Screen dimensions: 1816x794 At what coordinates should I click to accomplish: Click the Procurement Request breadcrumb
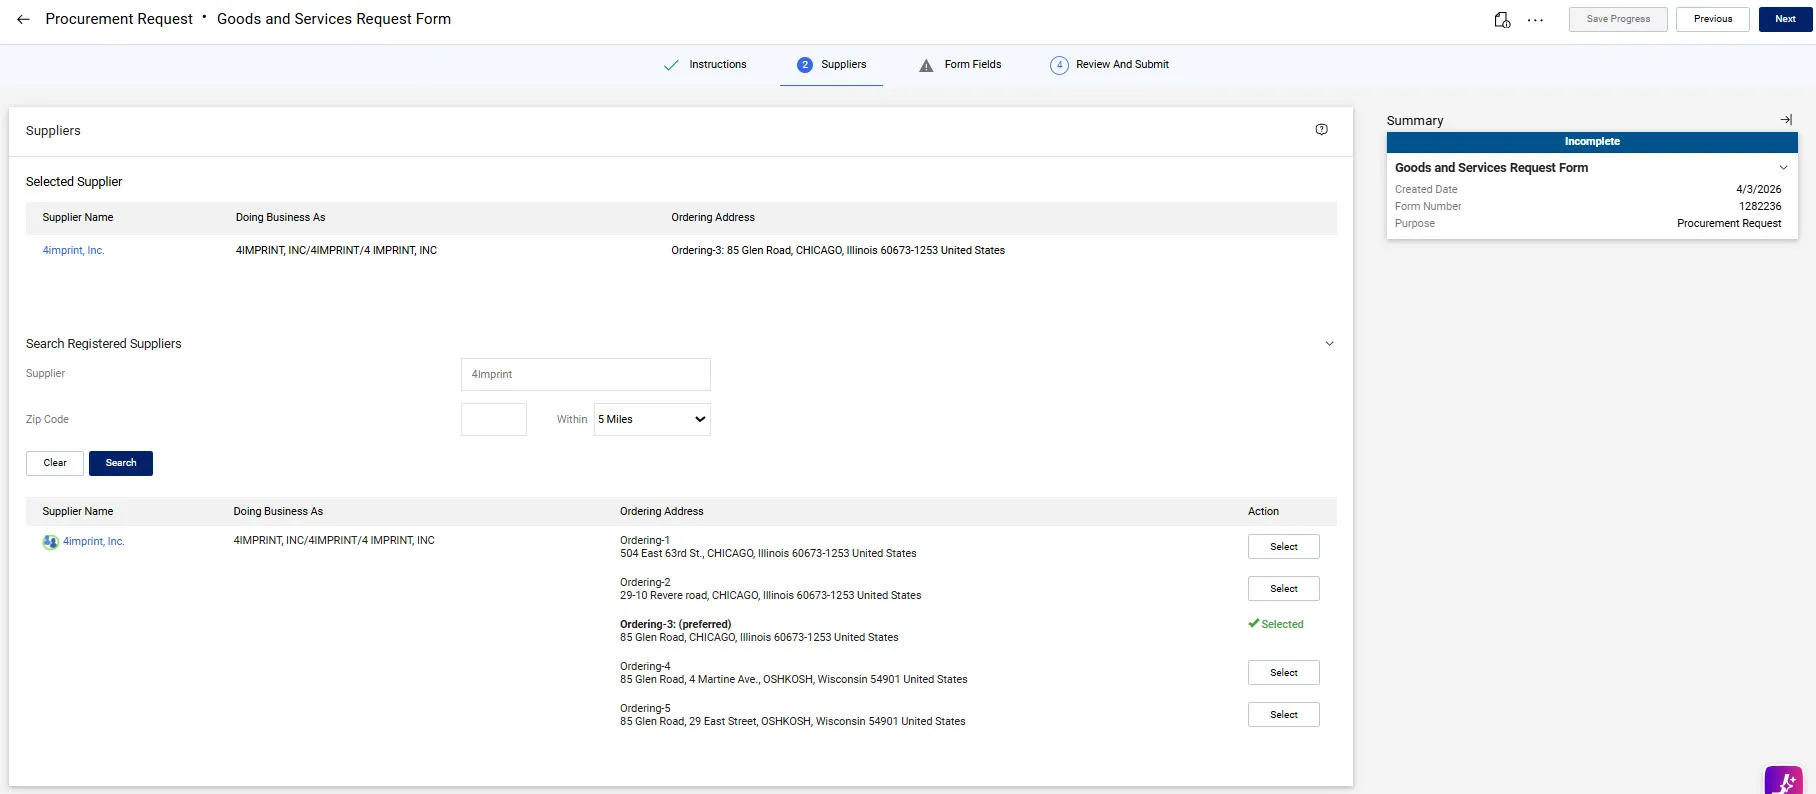tap(119, 19)
